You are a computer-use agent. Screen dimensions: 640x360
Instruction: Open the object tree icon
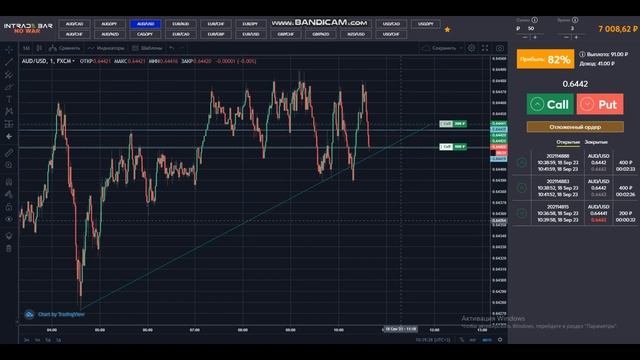point(9,236)
